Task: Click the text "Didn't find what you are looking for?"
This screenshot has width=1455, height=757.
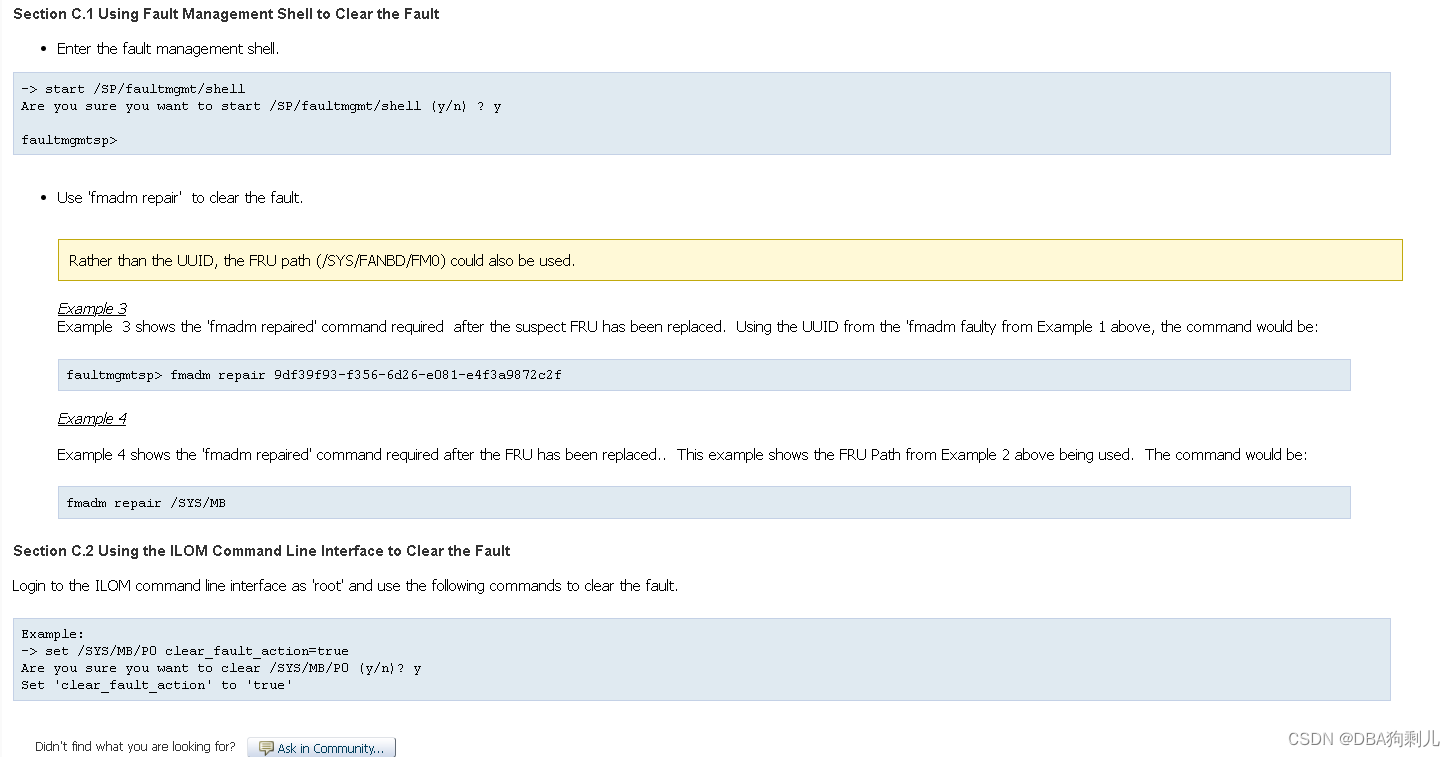Action: click(135, 746)
